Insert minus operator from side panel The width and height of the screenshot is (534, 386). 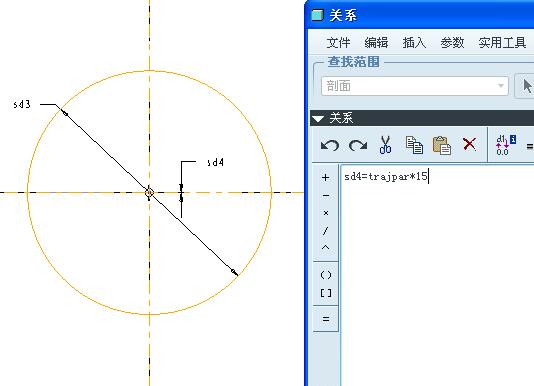326,196
